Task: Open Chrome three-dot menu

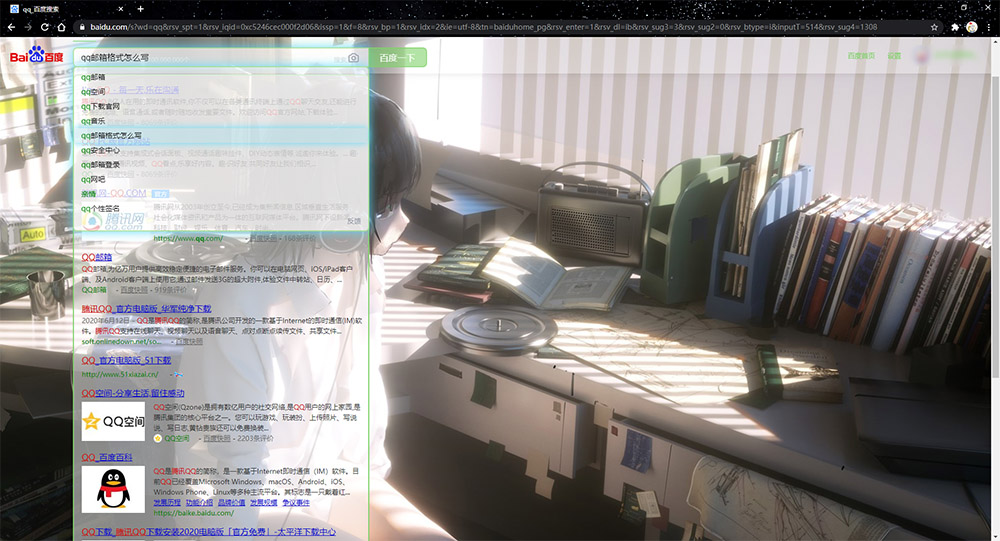Action: pyautogui.click(x=989, y=27)
